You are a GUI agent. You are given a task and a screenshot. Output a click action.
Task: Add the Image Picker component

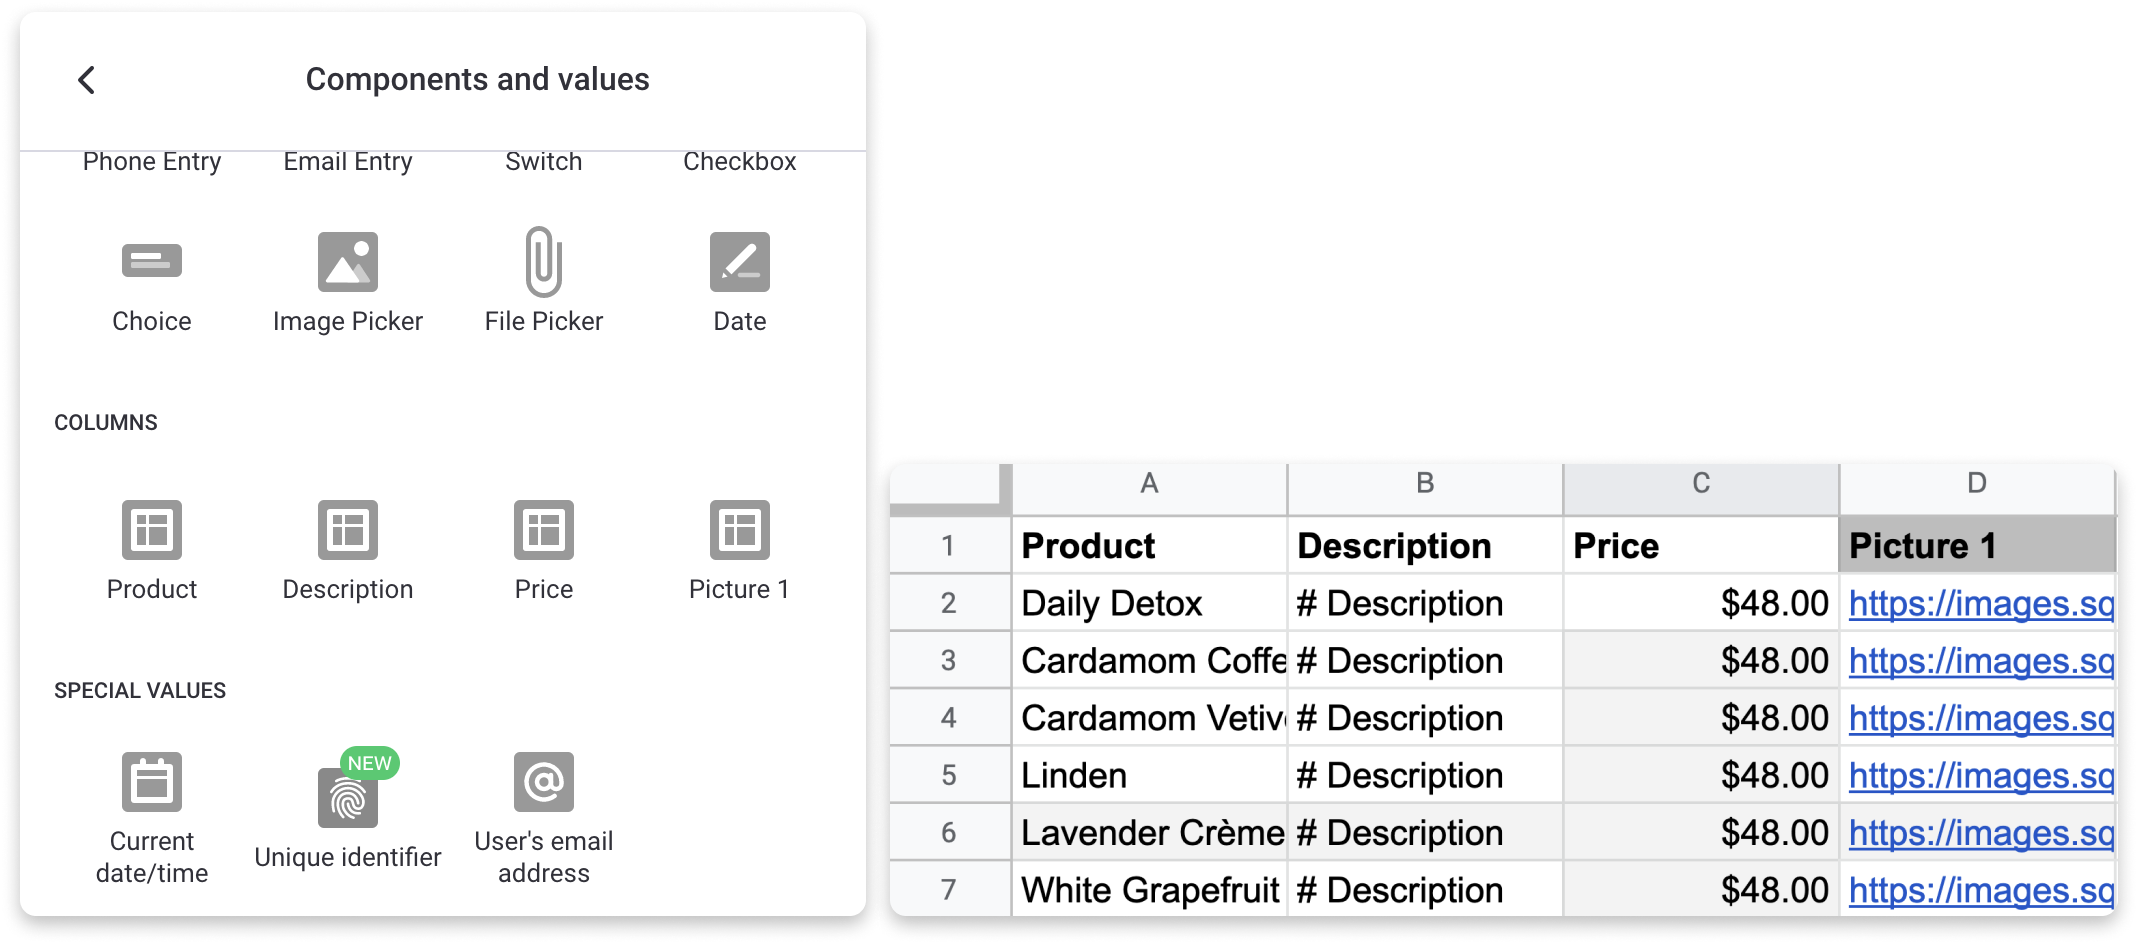point(348,262)
